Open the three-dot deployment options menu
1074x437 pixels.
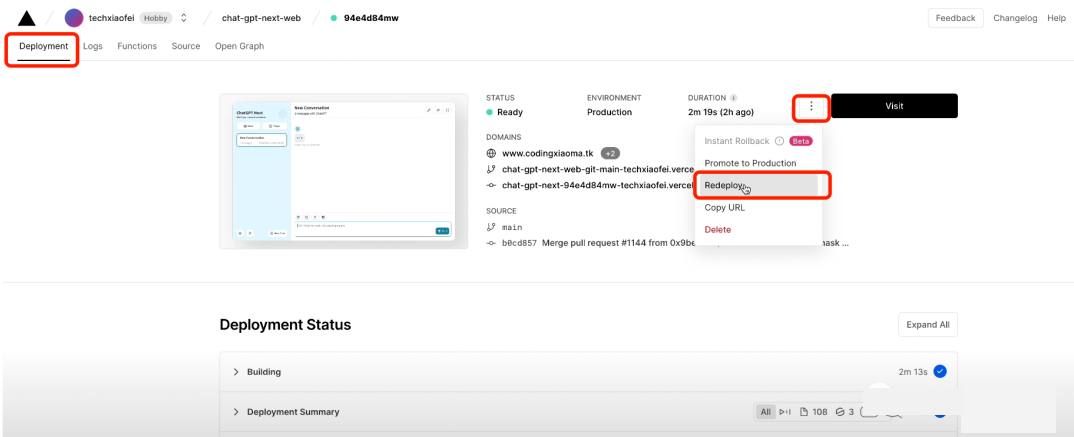pyautogui.click(x=812, y=106)
